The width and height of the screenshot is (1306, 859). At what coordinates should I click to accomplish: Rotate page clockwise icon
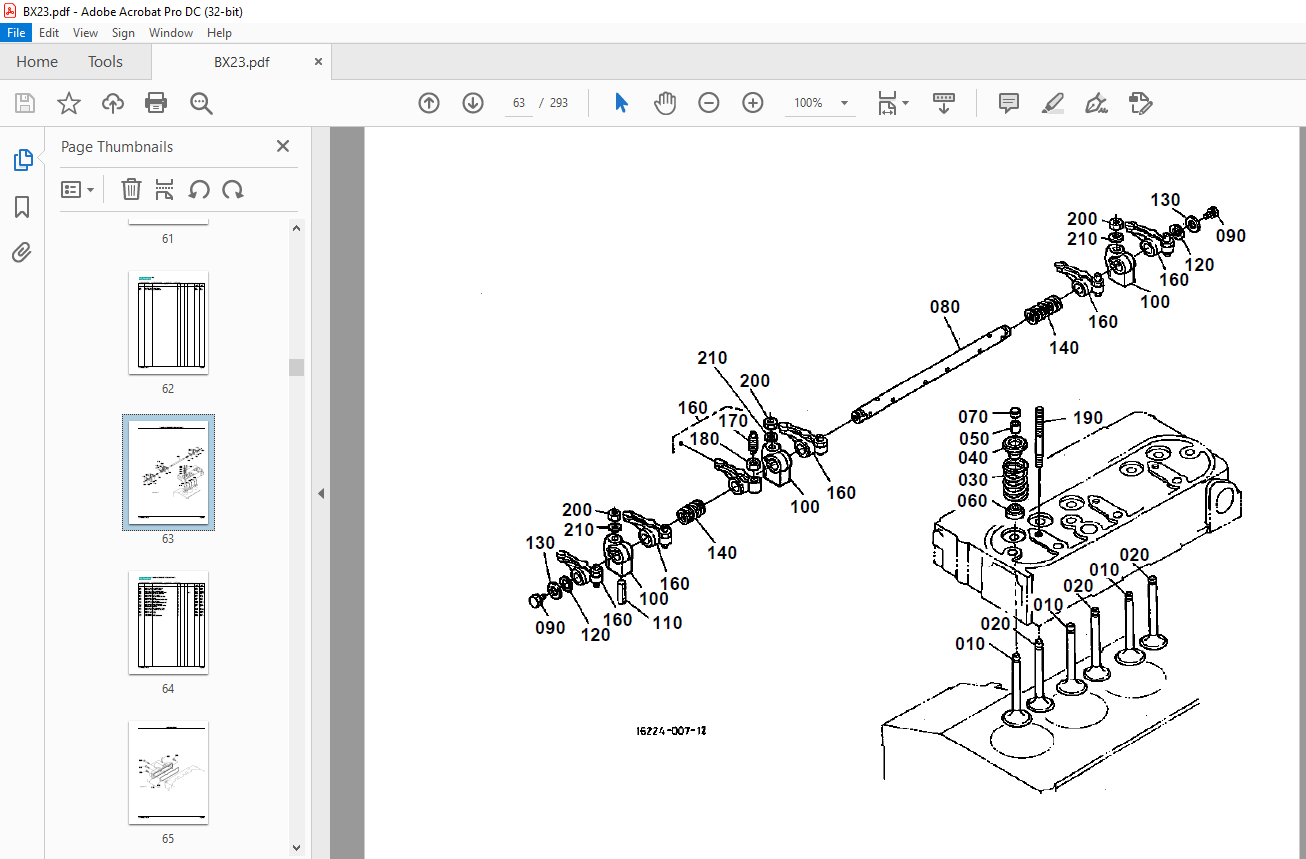click(233, 189)
